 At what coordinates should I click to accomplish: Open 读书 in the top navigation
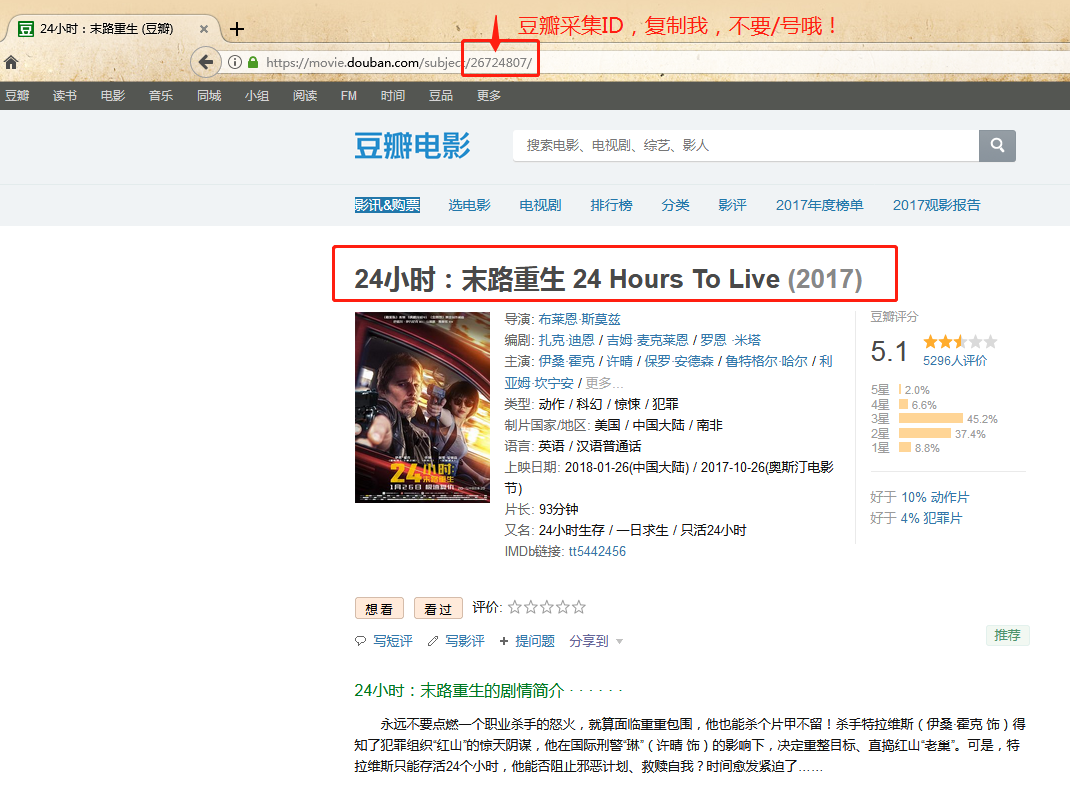click(x=65, y=96)
